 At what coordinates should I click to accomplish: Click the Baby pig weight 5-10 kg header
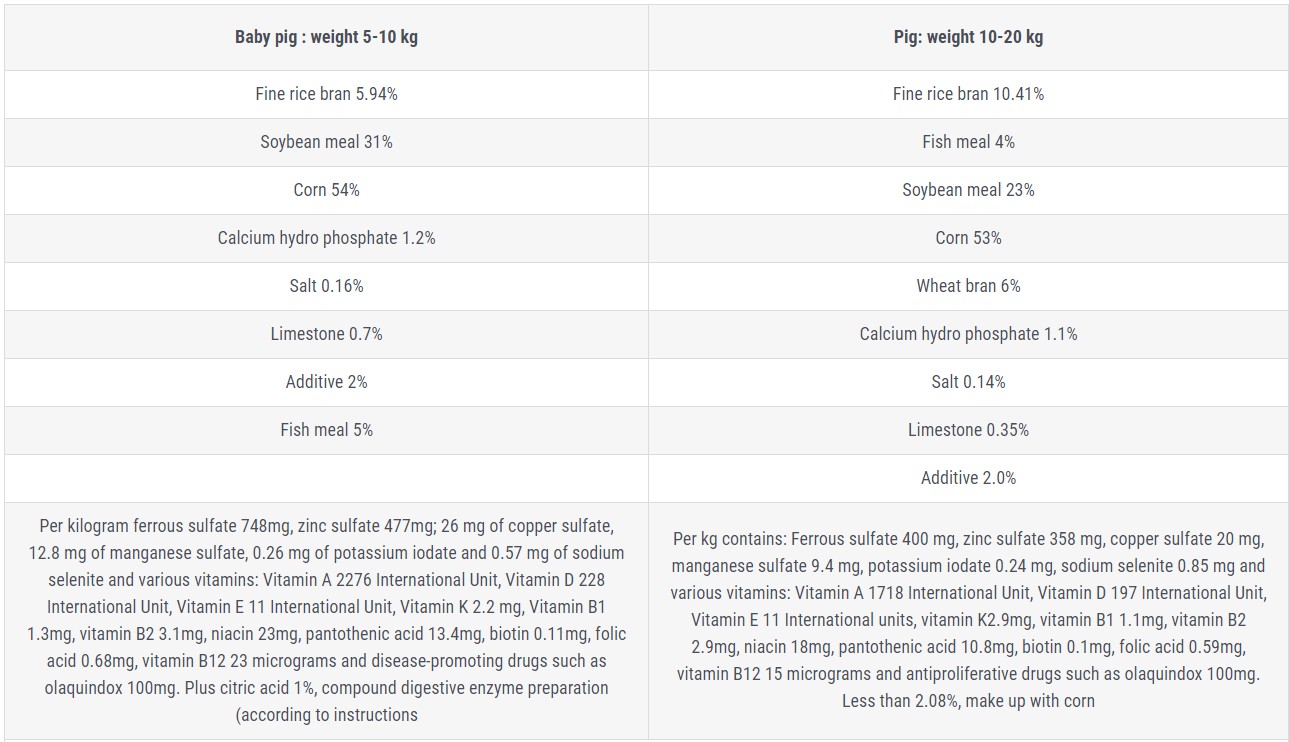point(326,37)
